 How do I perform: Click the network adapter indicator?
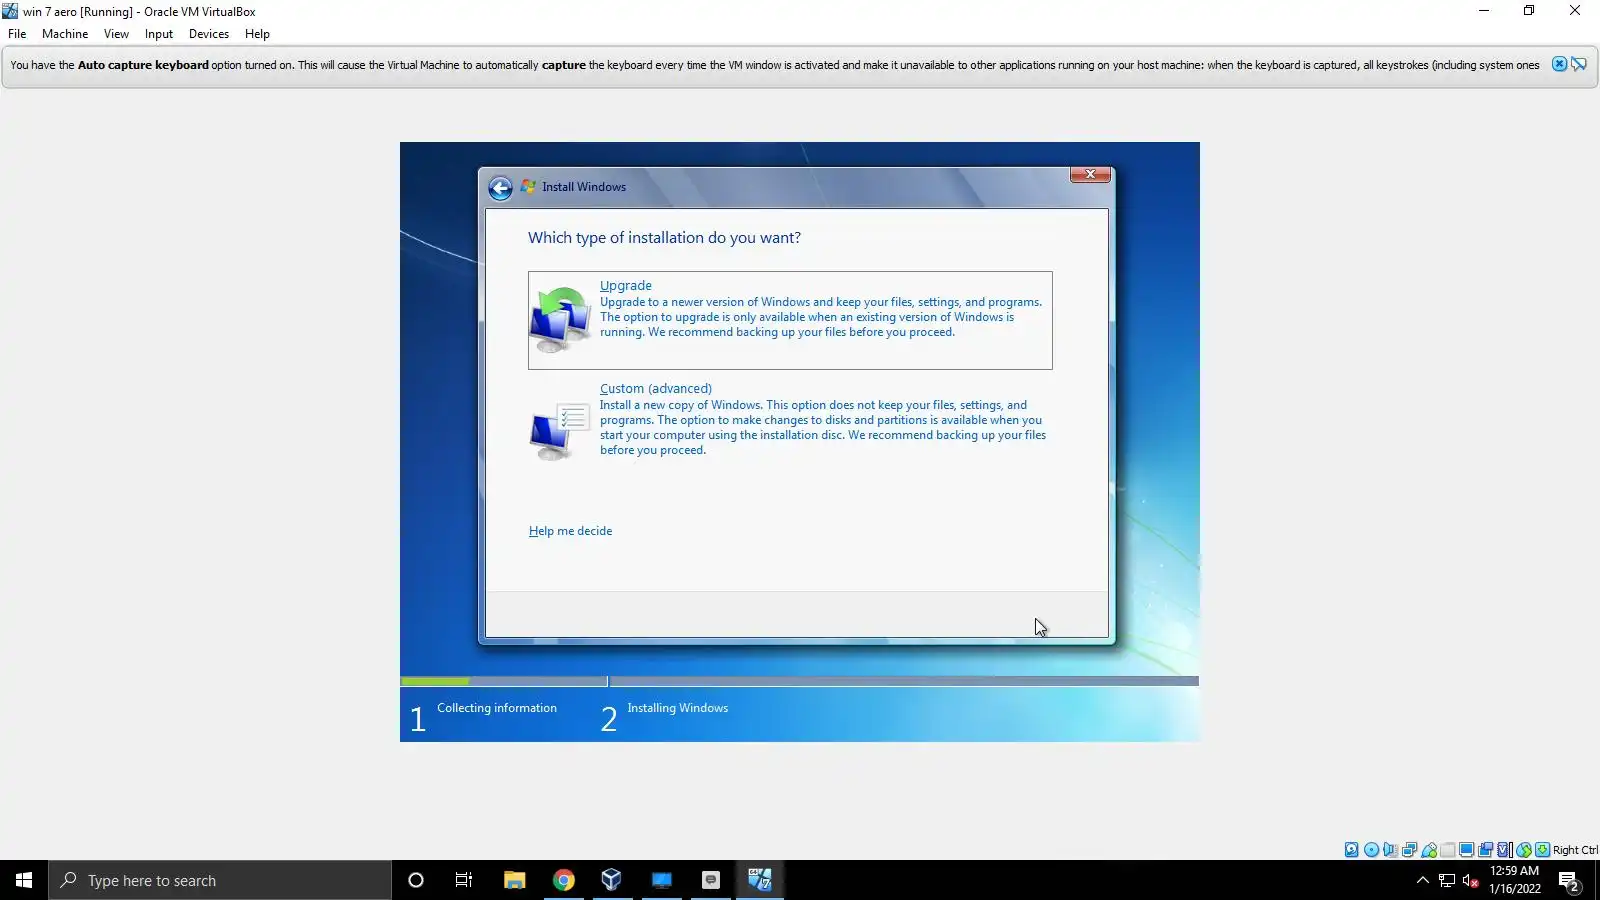tap(1409, 850)
